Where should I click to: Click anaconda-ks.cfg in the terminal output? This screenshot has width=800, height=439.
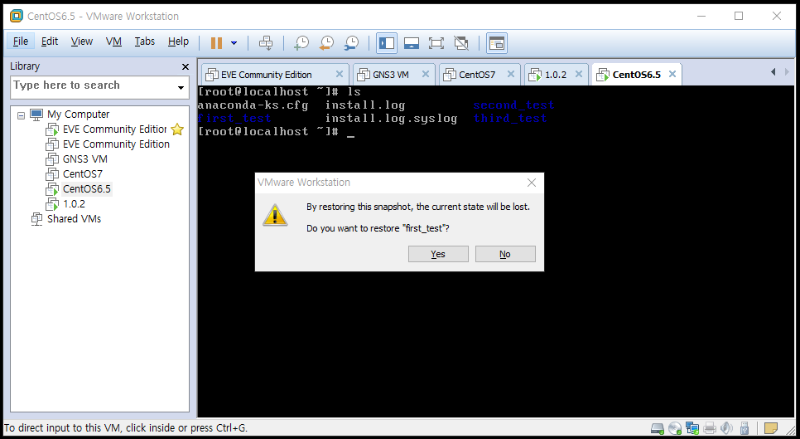pos(253,105)
